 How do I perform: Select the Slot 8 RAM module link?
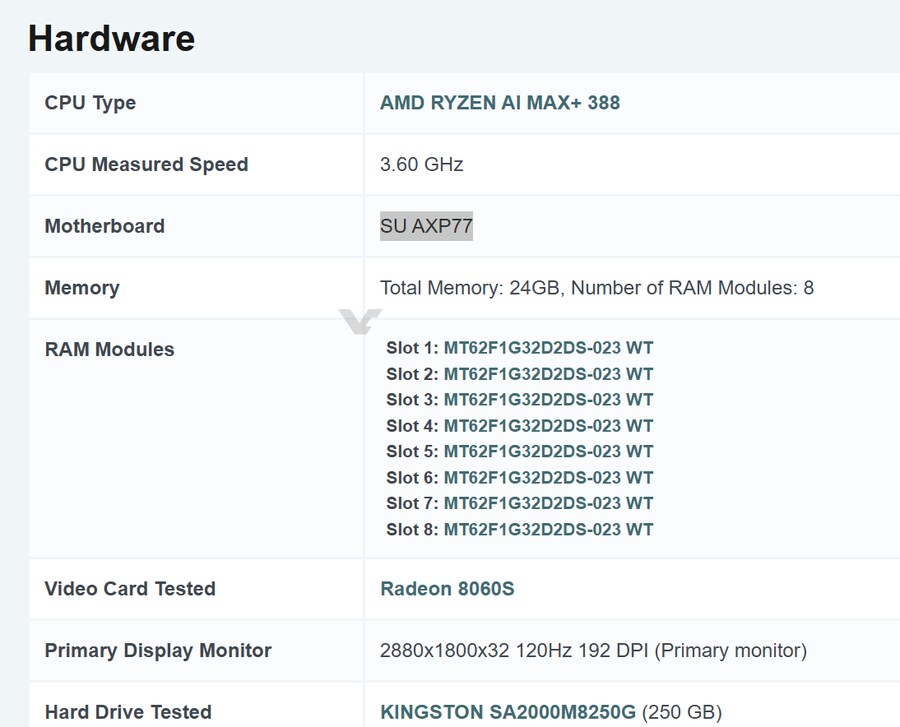tap(550, 529)
